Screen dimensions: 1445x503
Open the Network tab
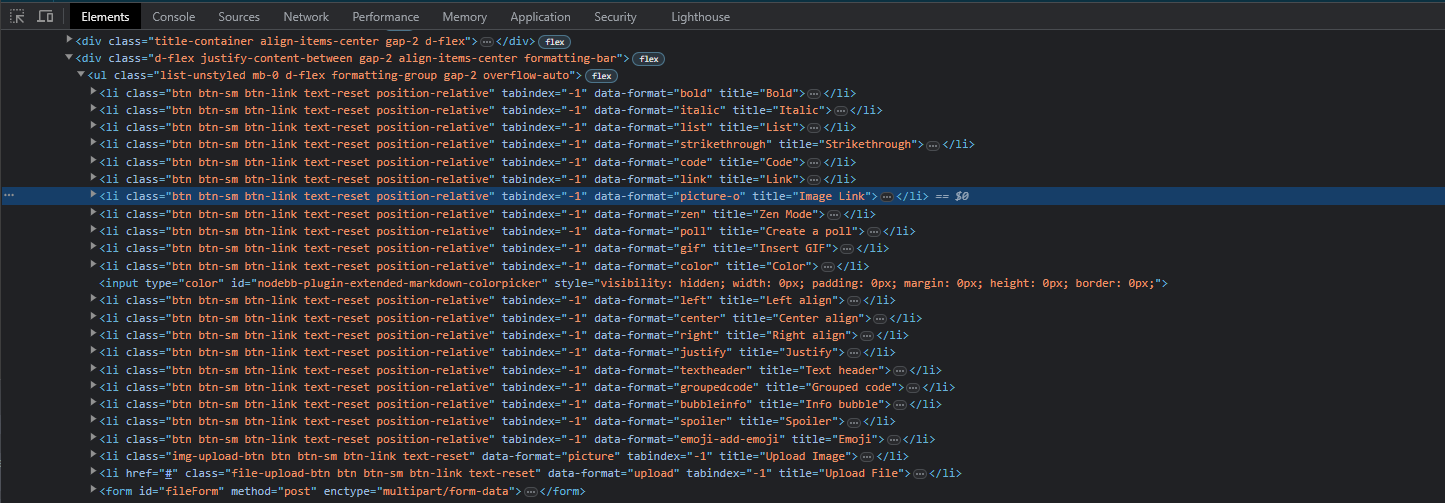[x=306, y=17]
